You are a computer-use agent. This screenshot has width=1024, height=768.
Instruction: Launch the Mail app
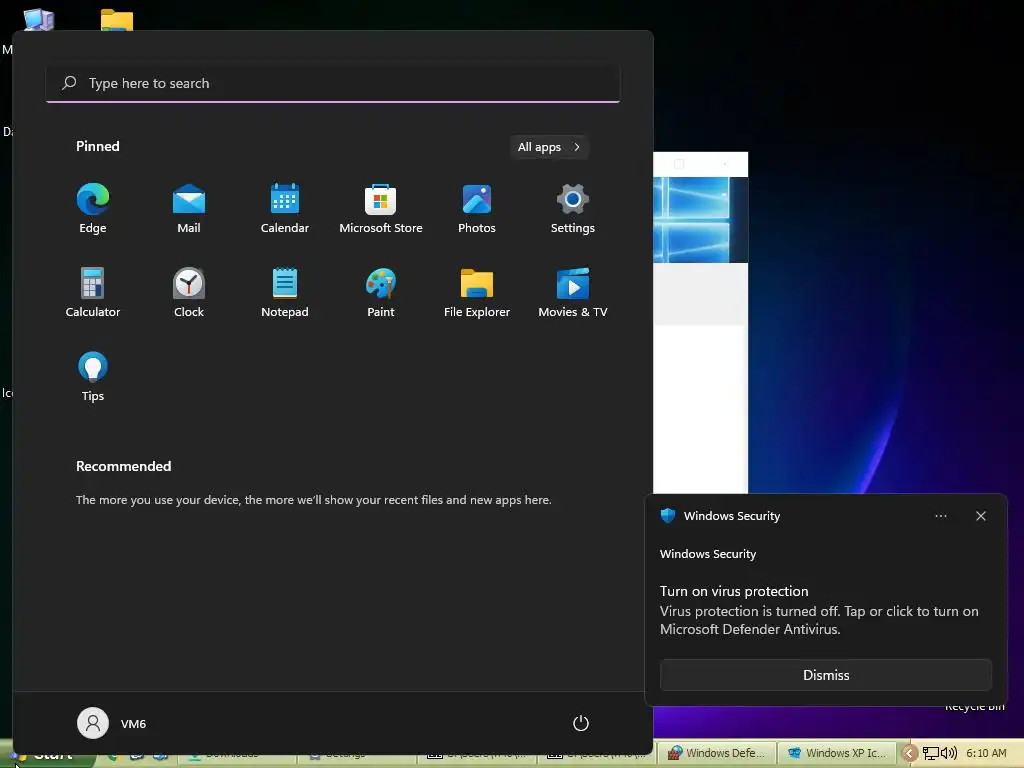[189, 209]
